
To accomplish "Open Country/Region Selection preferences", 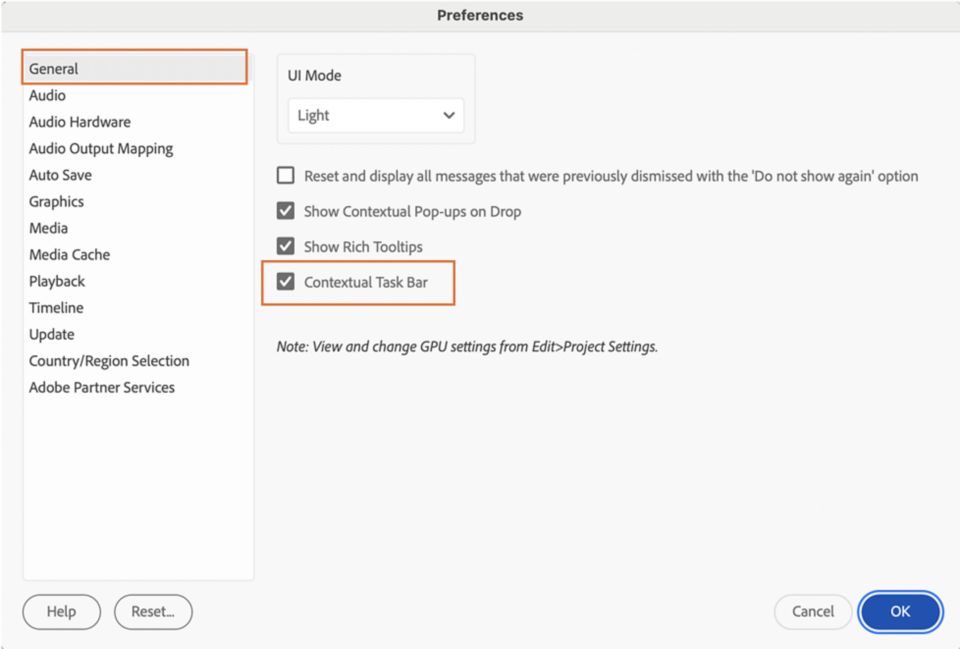I will (109, 361).
